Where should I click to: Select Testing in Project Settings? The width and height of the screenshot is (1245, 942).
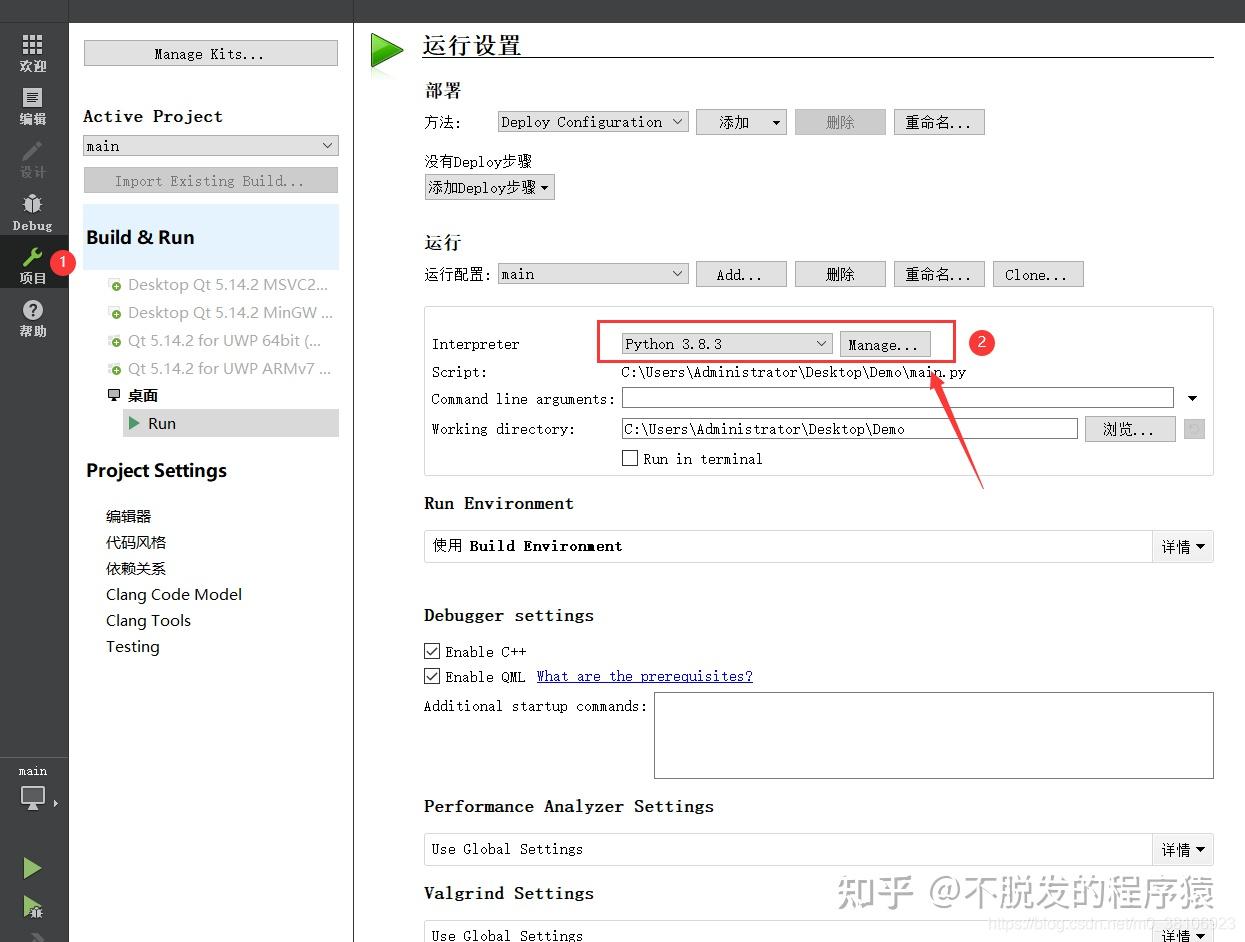pyautogui.click(x=132, y=646)
